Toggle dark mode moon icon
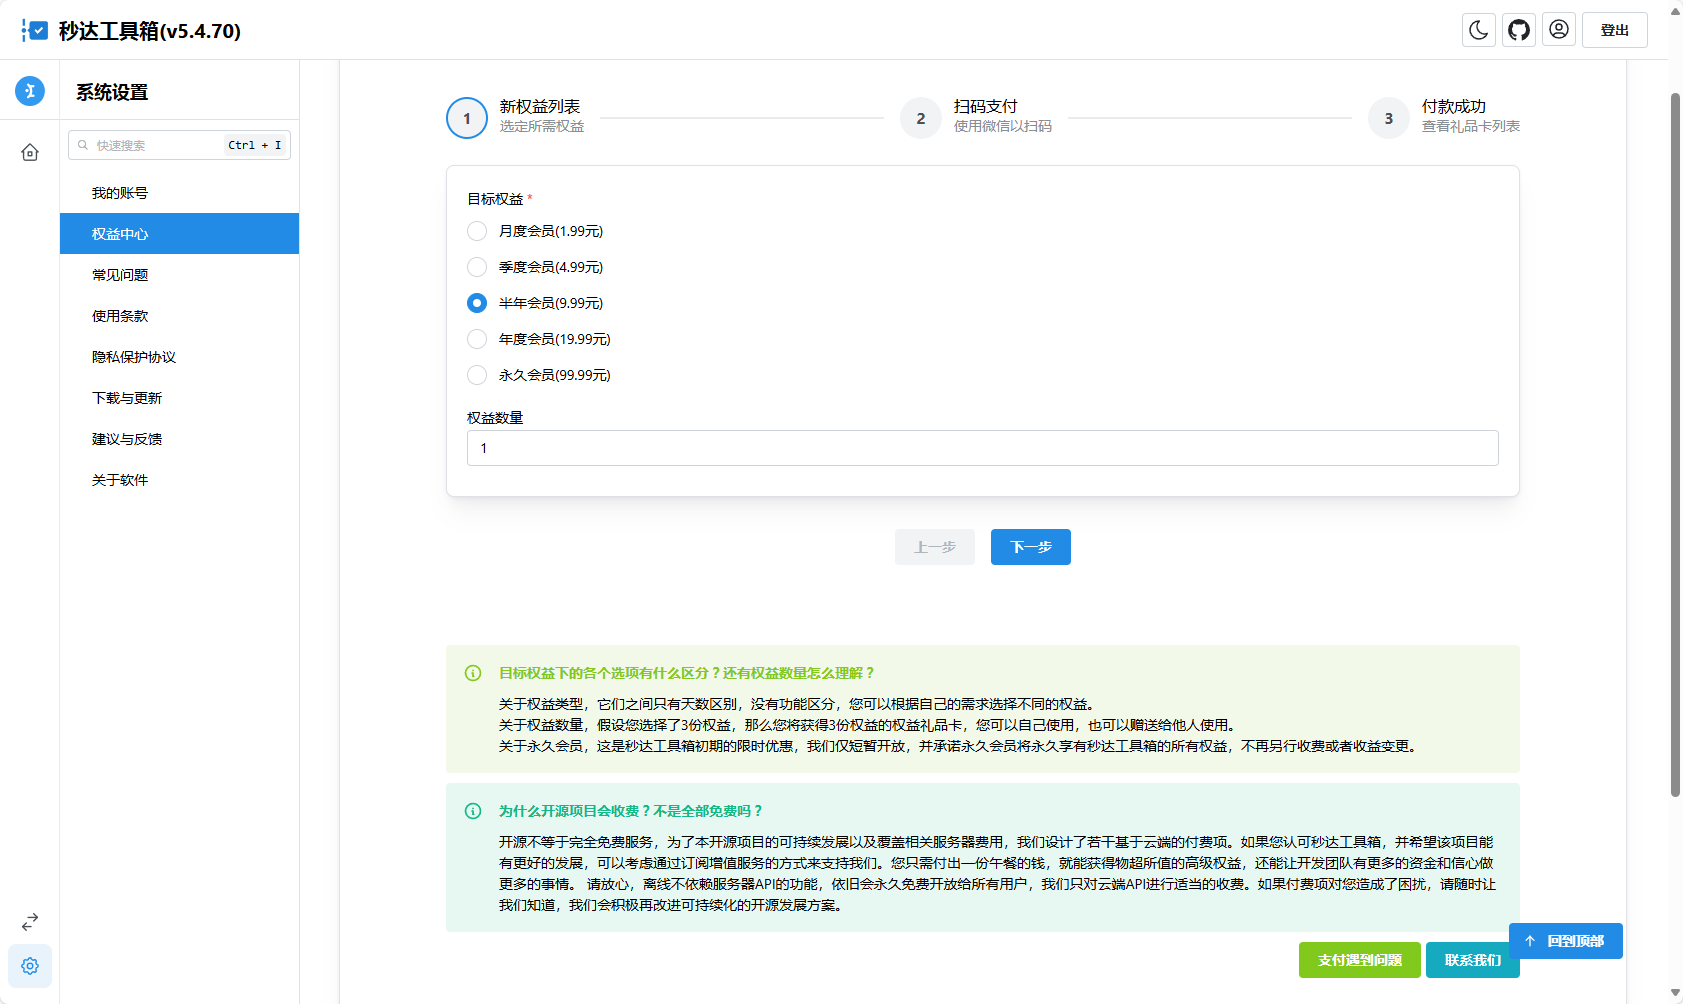 point(1478,30)
